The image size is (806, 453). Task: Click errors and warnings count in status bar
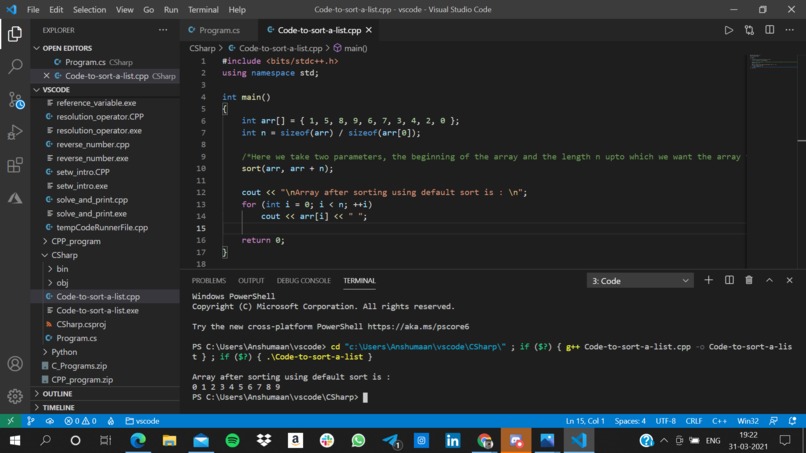[80, 421]
